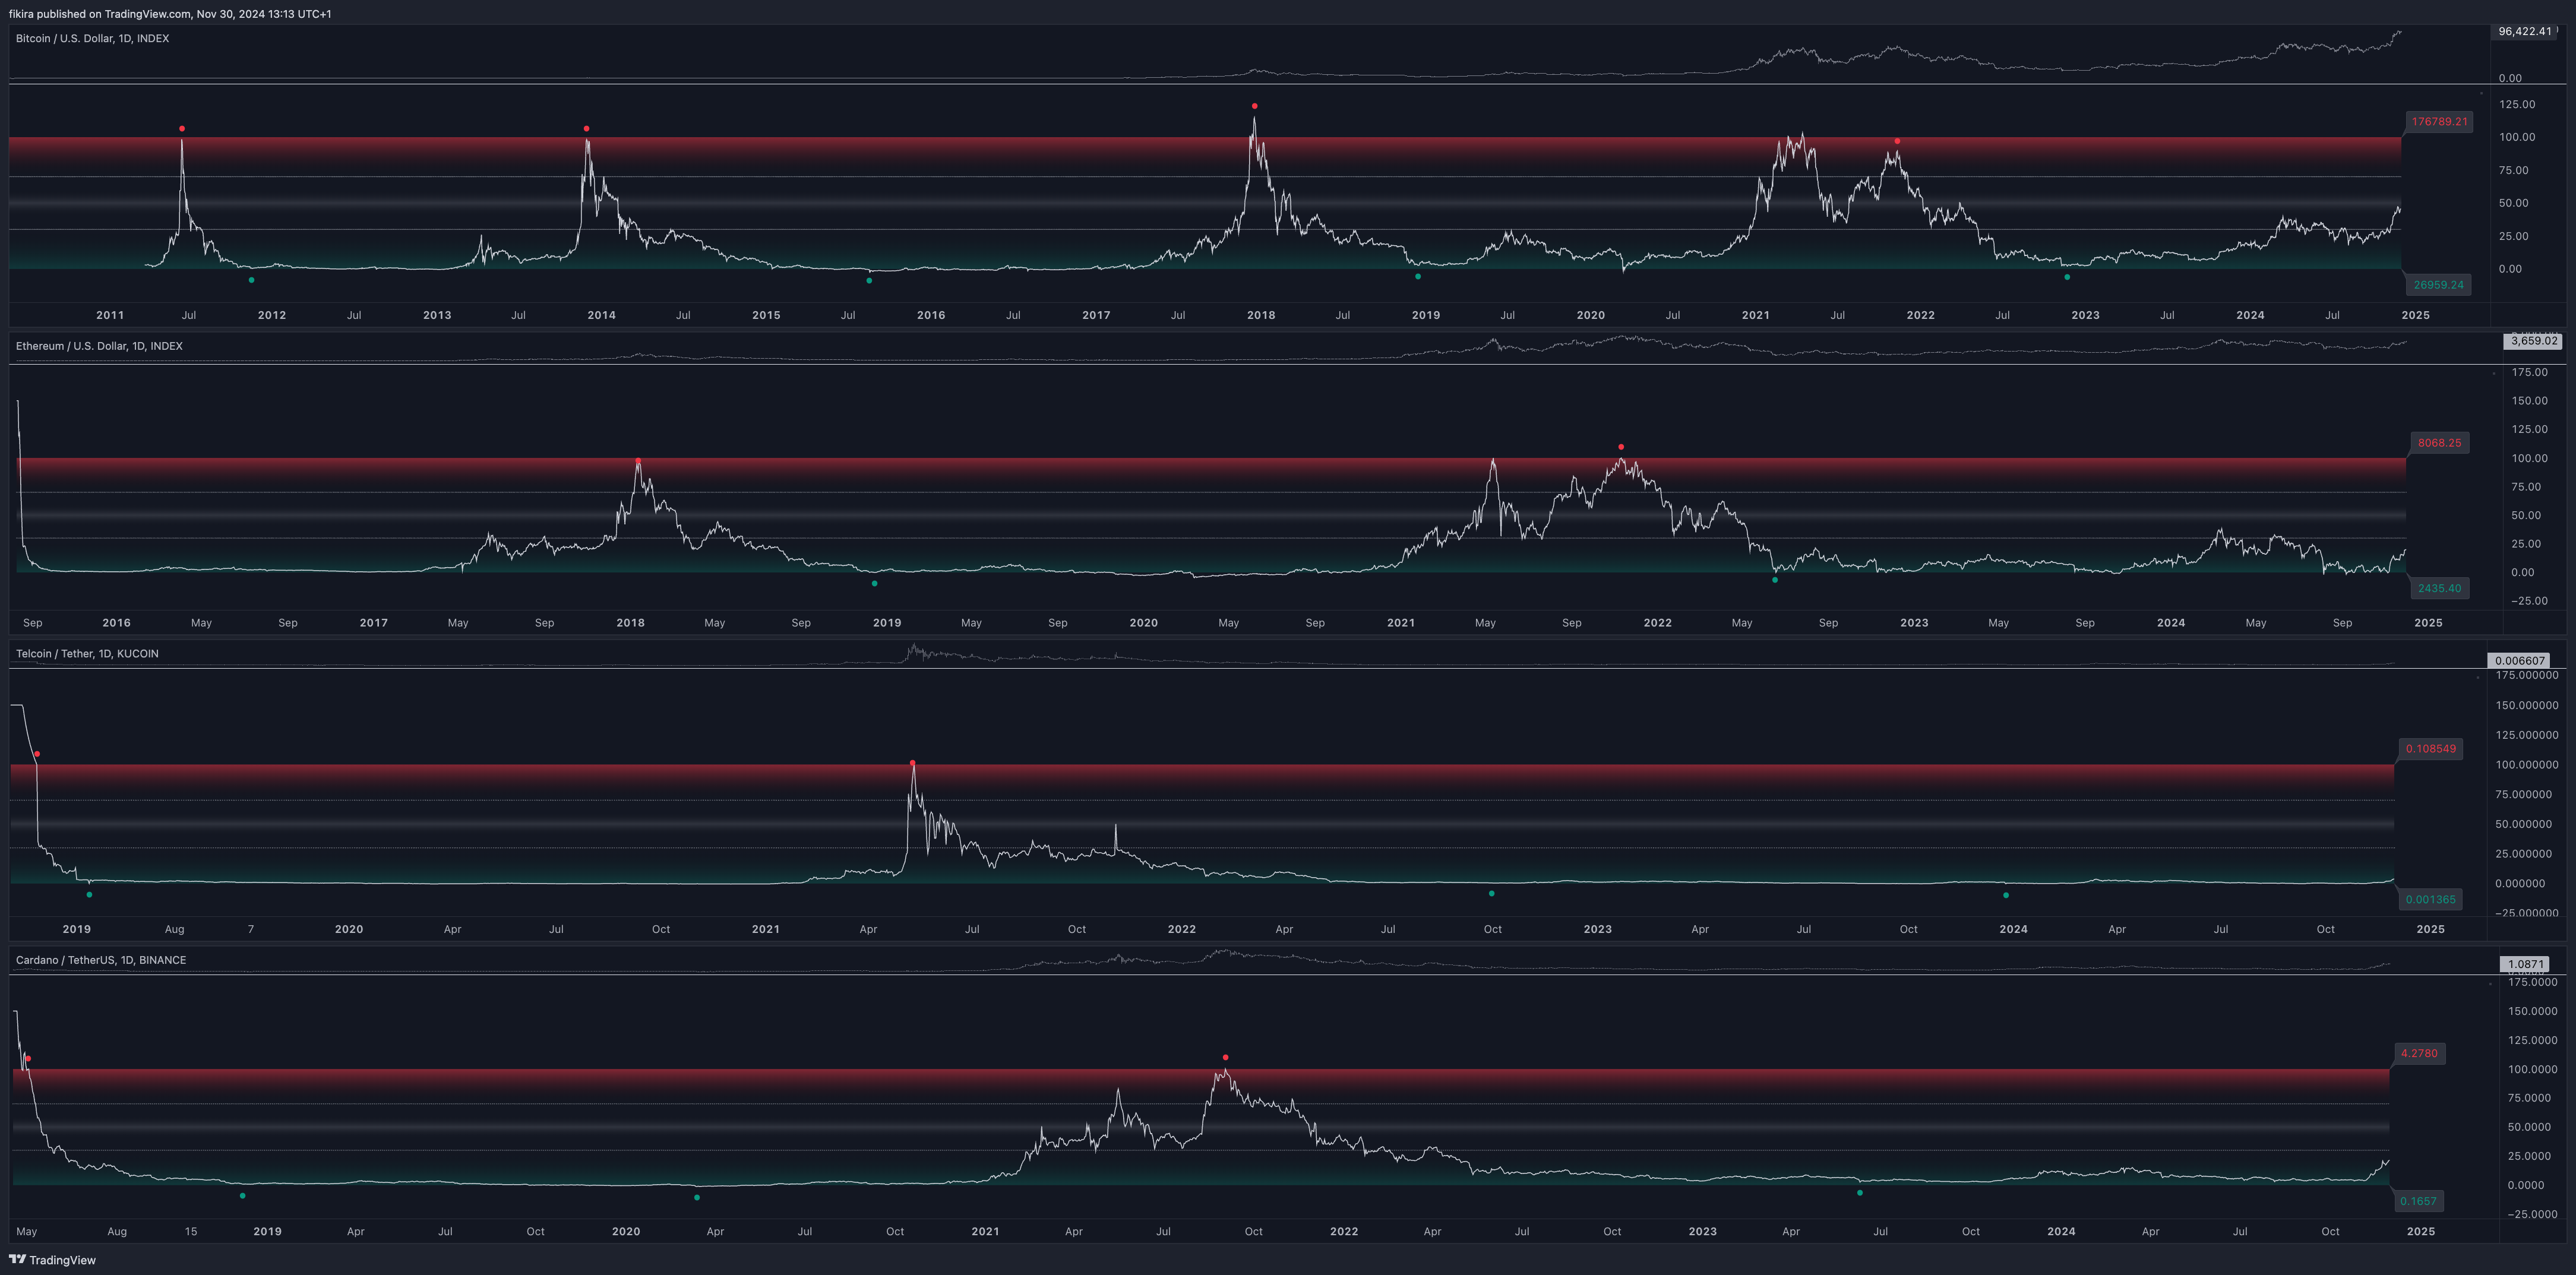The width and height of the screenshot is (2576, 1275).
Task: Click Telcoin's green bottom marker in early 2019
Action: [89, 894]
